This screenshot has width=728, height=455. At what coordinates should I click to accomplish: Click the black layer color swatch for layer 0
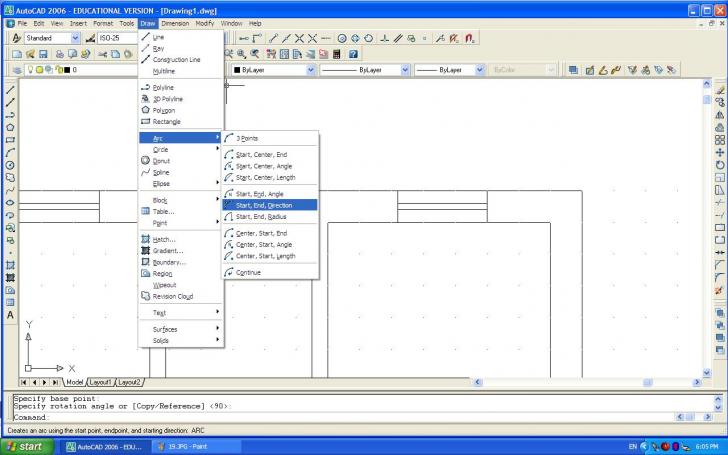point(67,70)
